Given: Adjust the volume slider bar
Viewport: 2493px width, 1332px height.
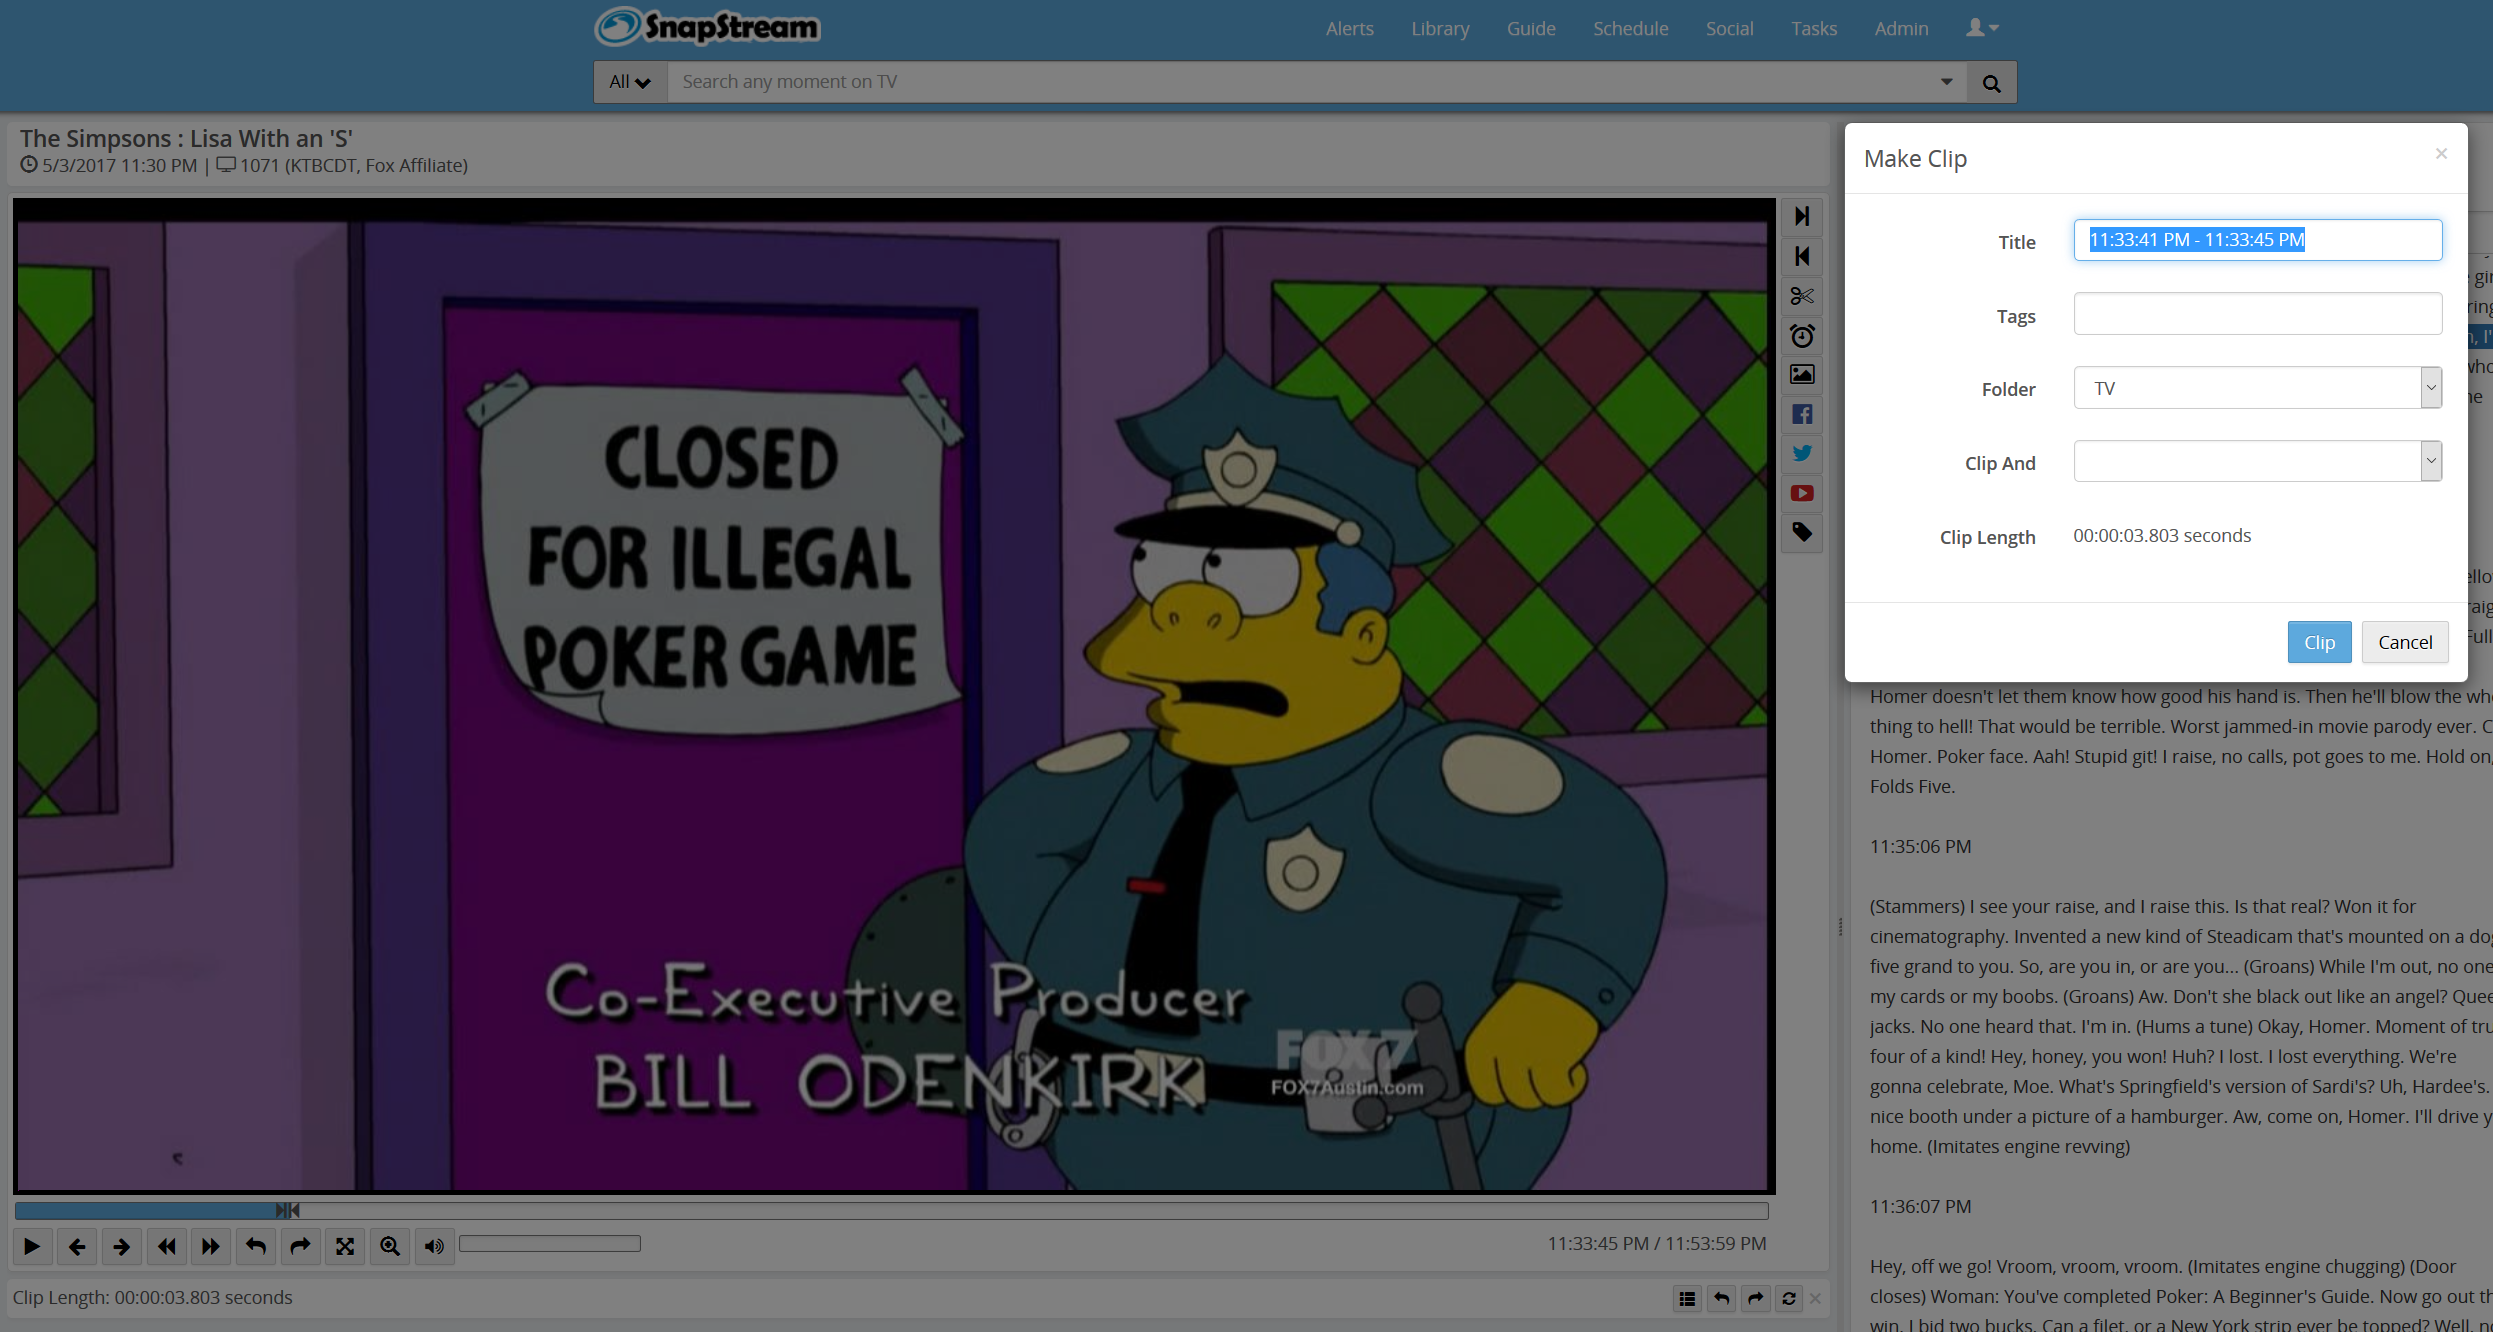Looking at the screenshot, I should click(550, 1244).
